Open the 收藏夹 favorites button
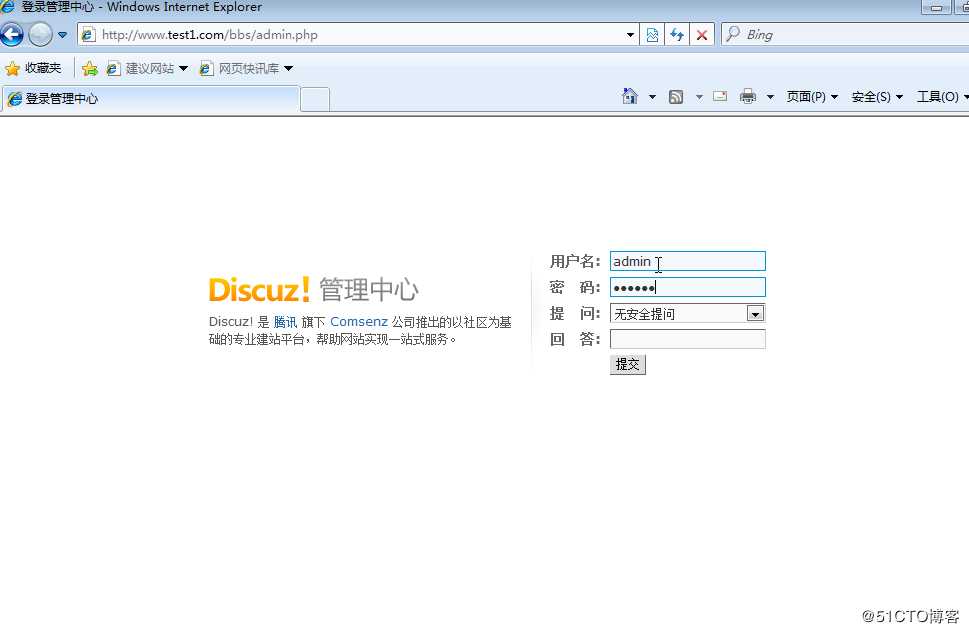 tap(33, 69)
